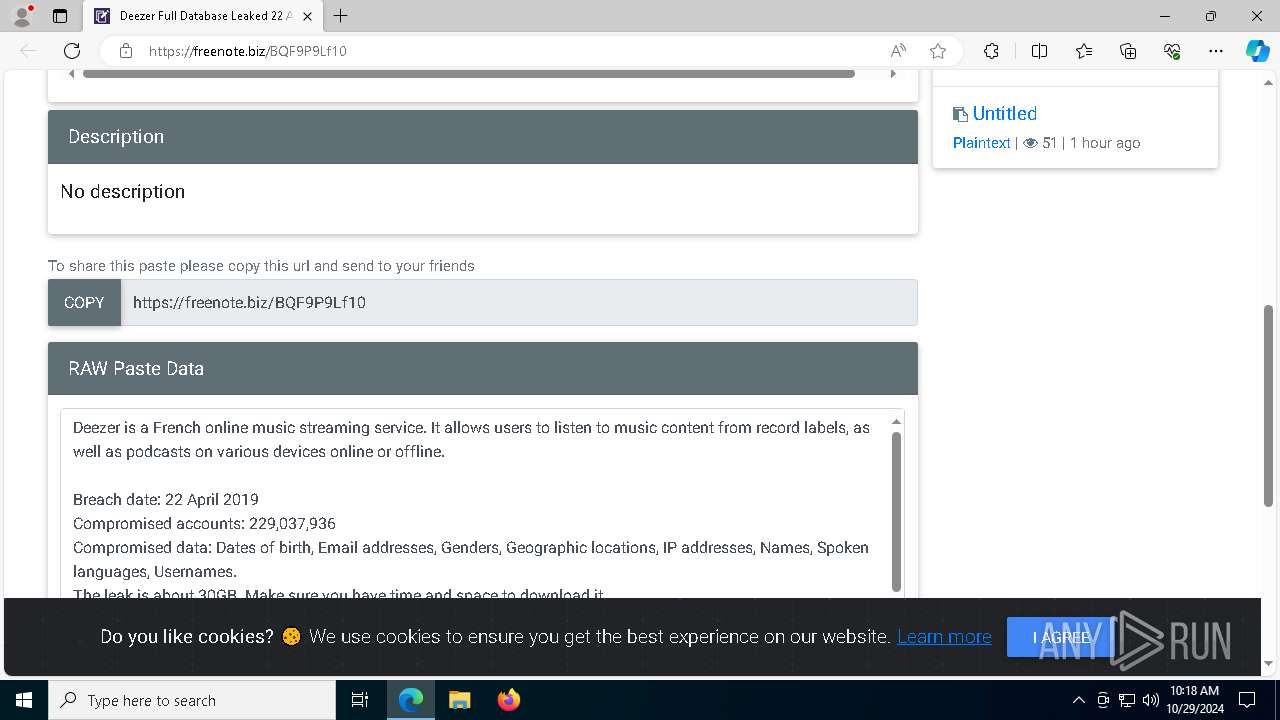Select the Deezer Full Database Leaked tab
The height and width of the screenshot is (720, 1280).
pyautogui.click(x=204, y=16)
